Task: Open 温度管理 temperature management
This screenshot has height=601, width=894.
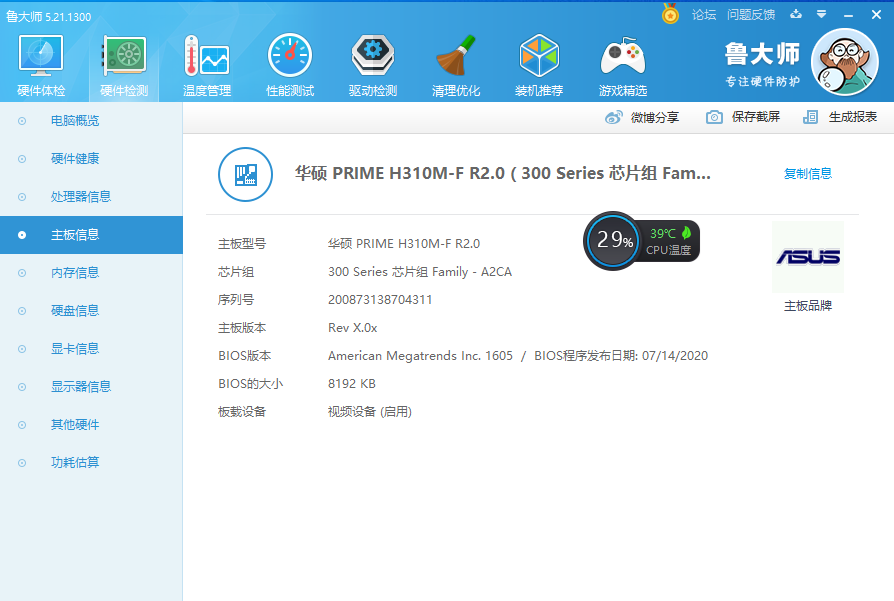Action: [207, 66]
